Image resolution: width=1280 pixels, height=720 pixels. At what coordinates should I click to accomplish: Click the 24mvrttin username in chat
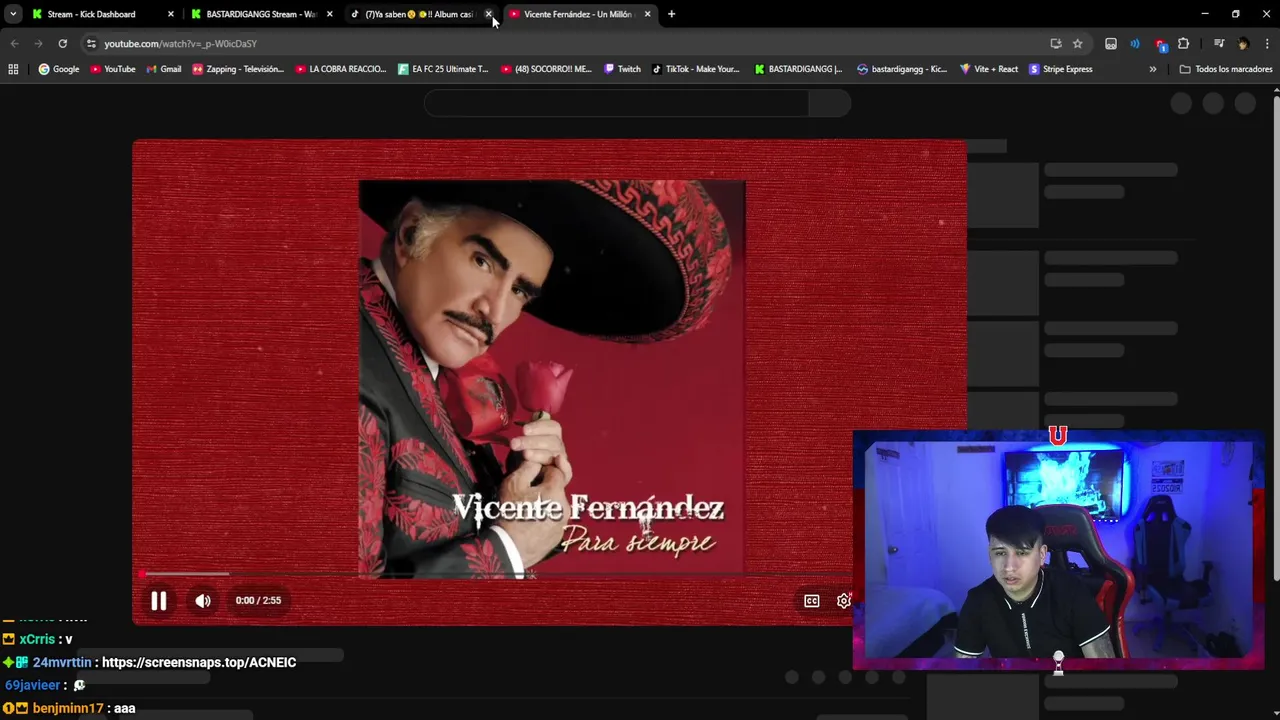coord(62,662)
